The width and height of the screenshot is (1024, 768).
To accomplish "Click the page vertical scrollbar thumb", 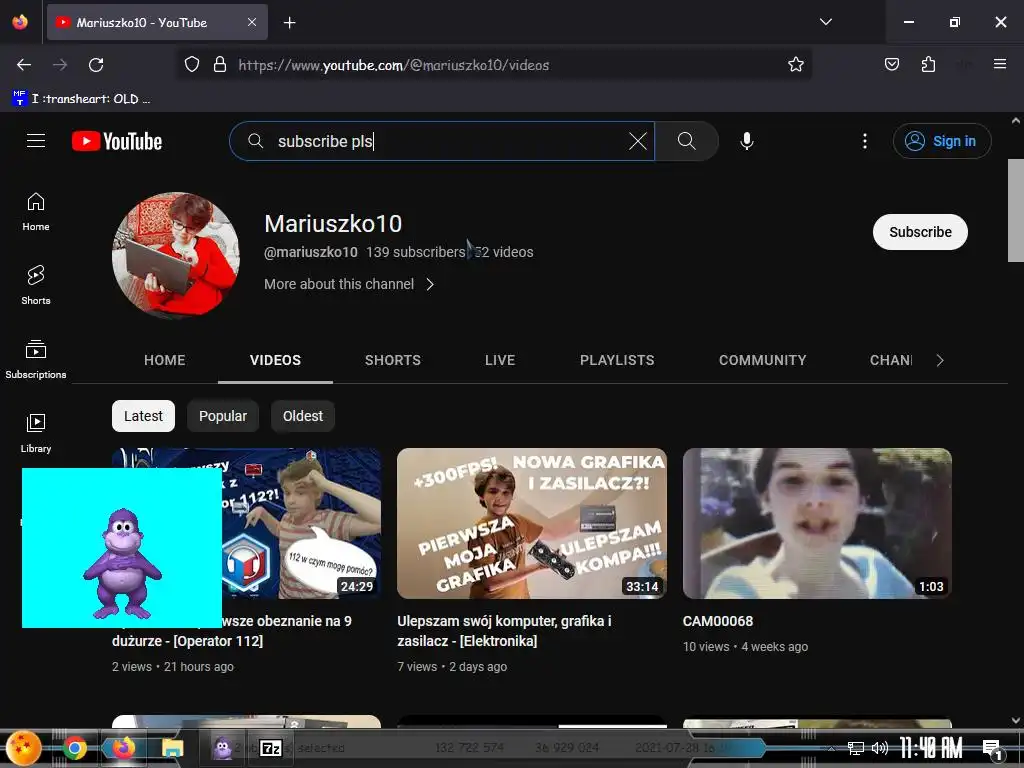I will point(1016,210).
